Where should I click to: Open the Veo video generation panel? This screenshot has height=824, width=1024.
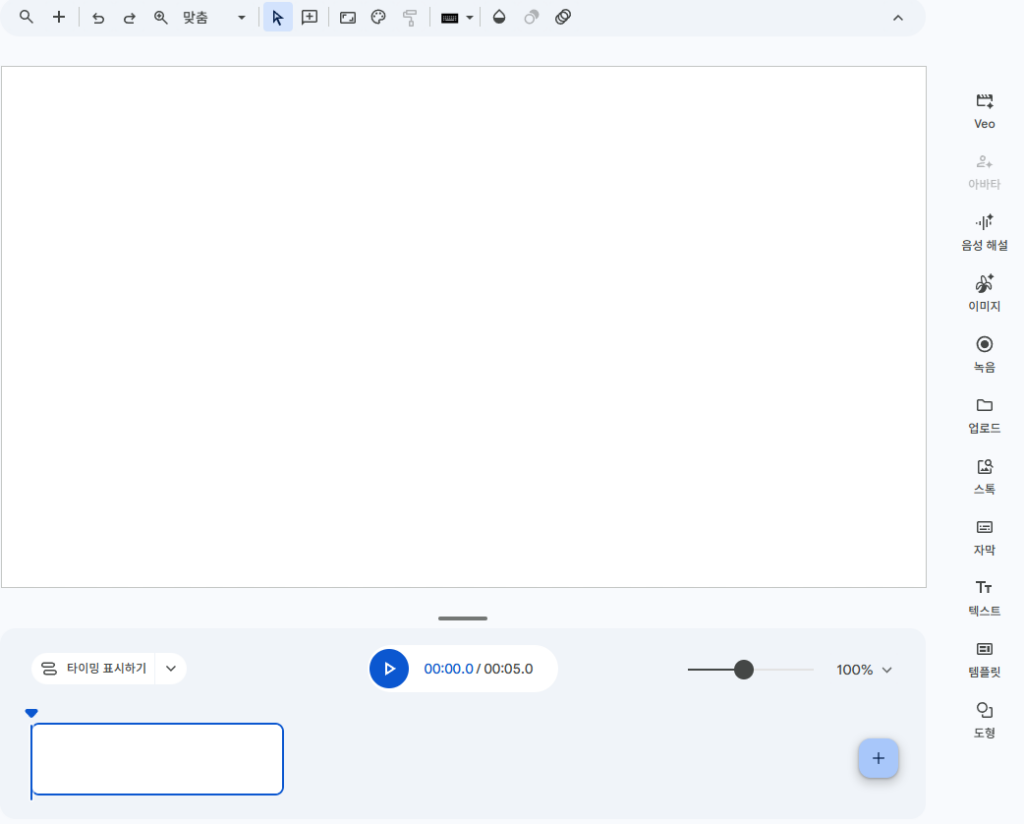(x=984, y=112)
